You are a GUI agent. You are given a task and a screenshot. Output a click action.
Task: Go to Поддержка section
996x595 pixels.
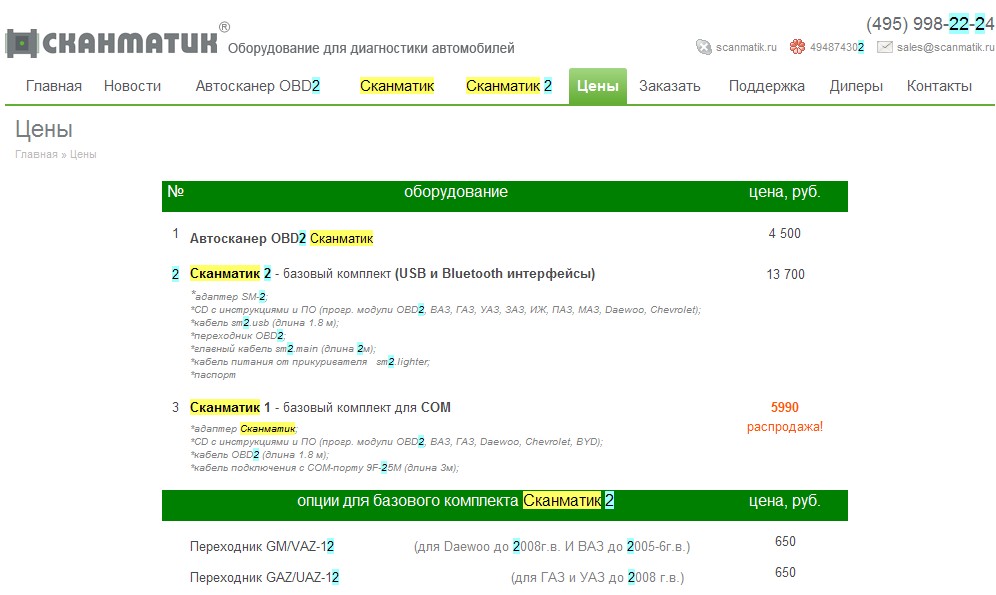pyautogui.click(x=767, y=86)
